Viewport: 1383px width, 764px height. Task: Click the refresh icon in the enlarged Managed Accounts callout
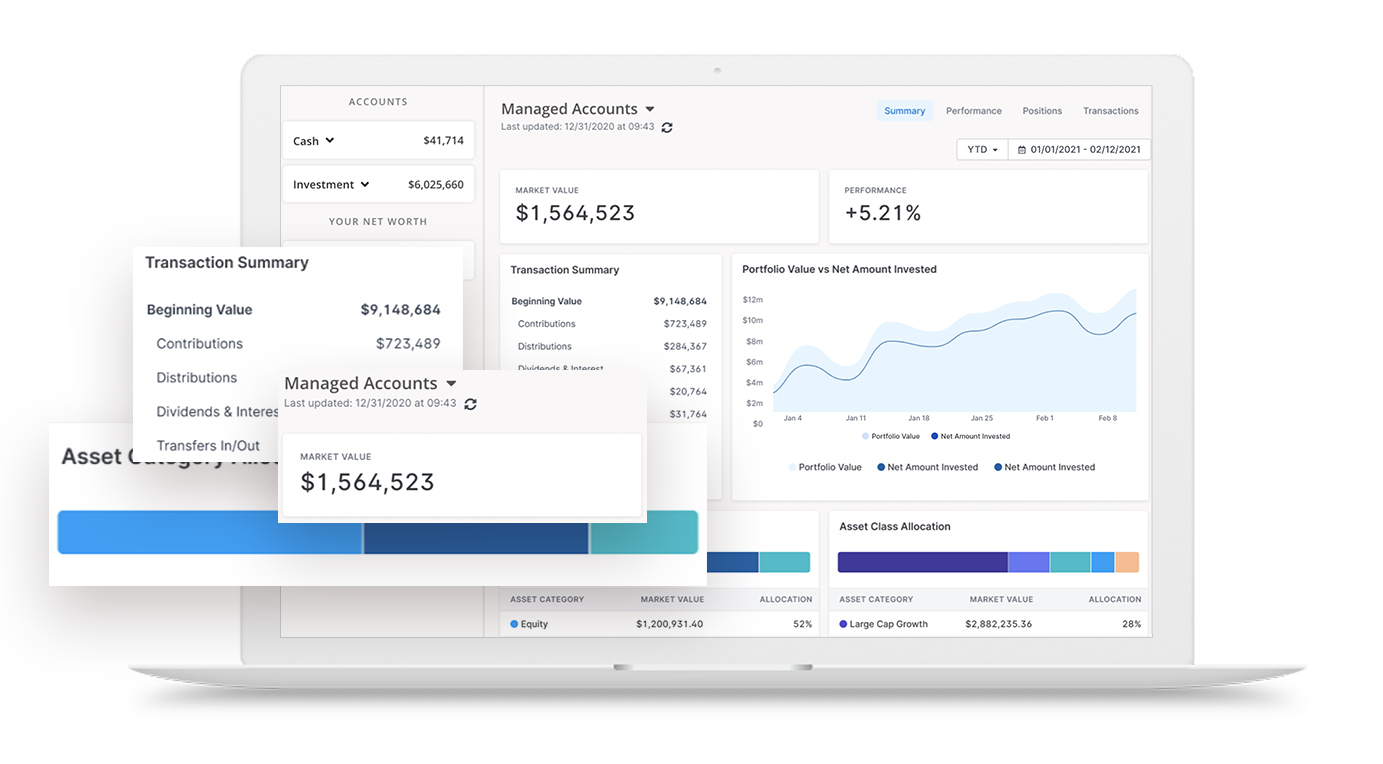tap(470, 404)
